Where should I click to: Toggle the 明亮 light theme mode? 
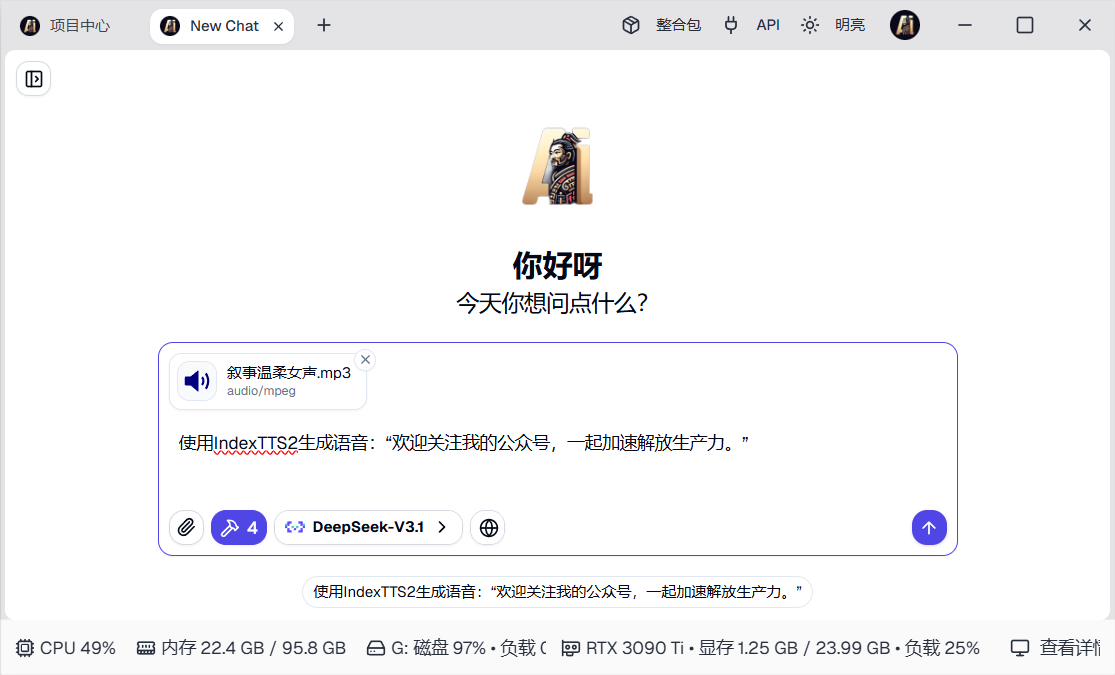(833, 26)
